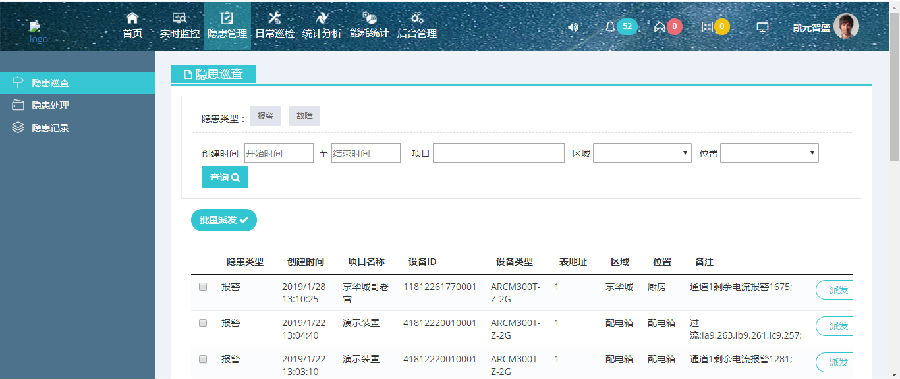900x379 pixels.
Task: Expand the 区域 area dropdown
Action: (642, 153)
